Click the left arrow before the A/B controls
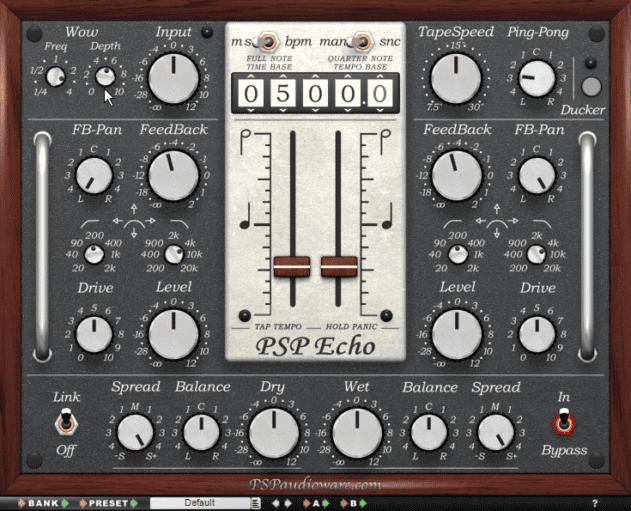 point(276,503)
